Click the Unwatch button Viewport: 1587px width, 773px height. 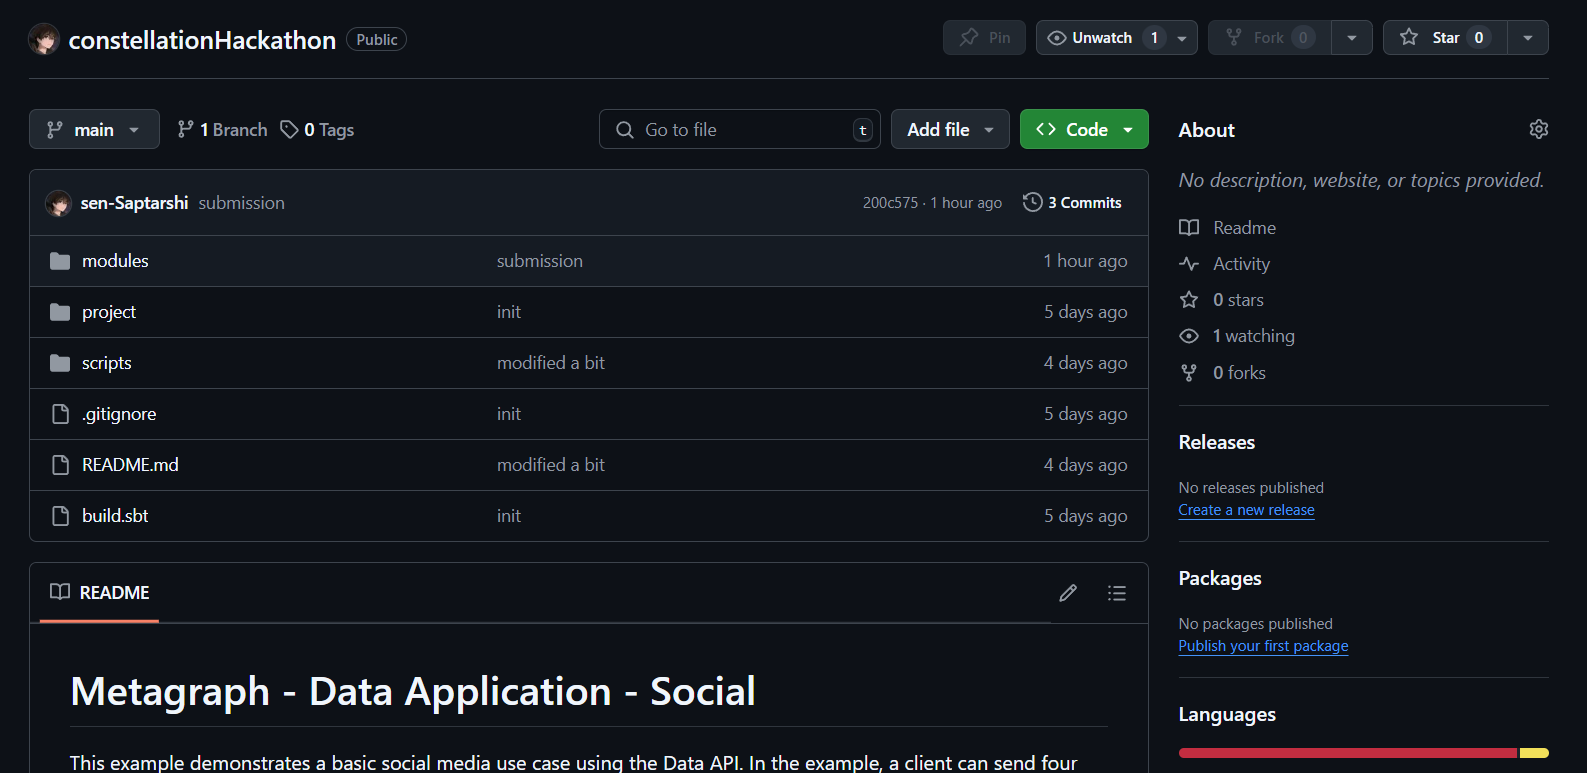(1102, 38)
